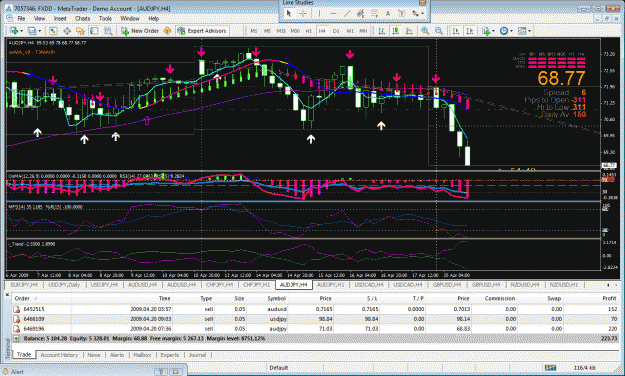Switch chart to Candlesticks mode

click(395, 31)
